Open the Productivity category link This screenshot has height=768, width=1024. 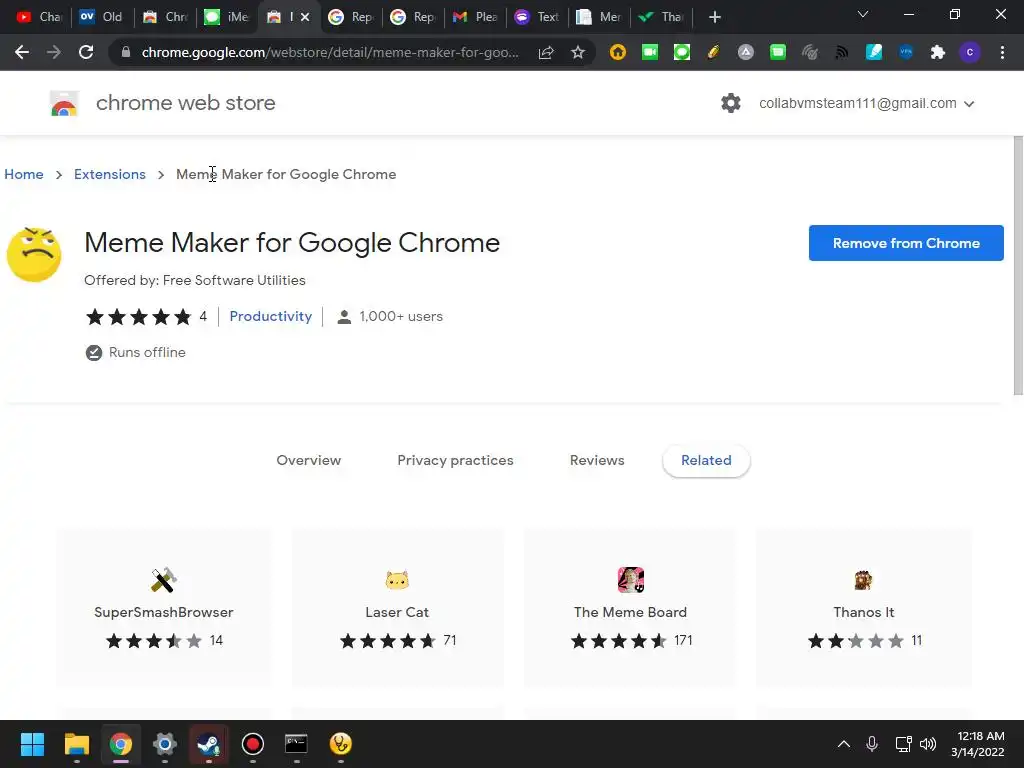pyautogui.click(x=270, y=317)
